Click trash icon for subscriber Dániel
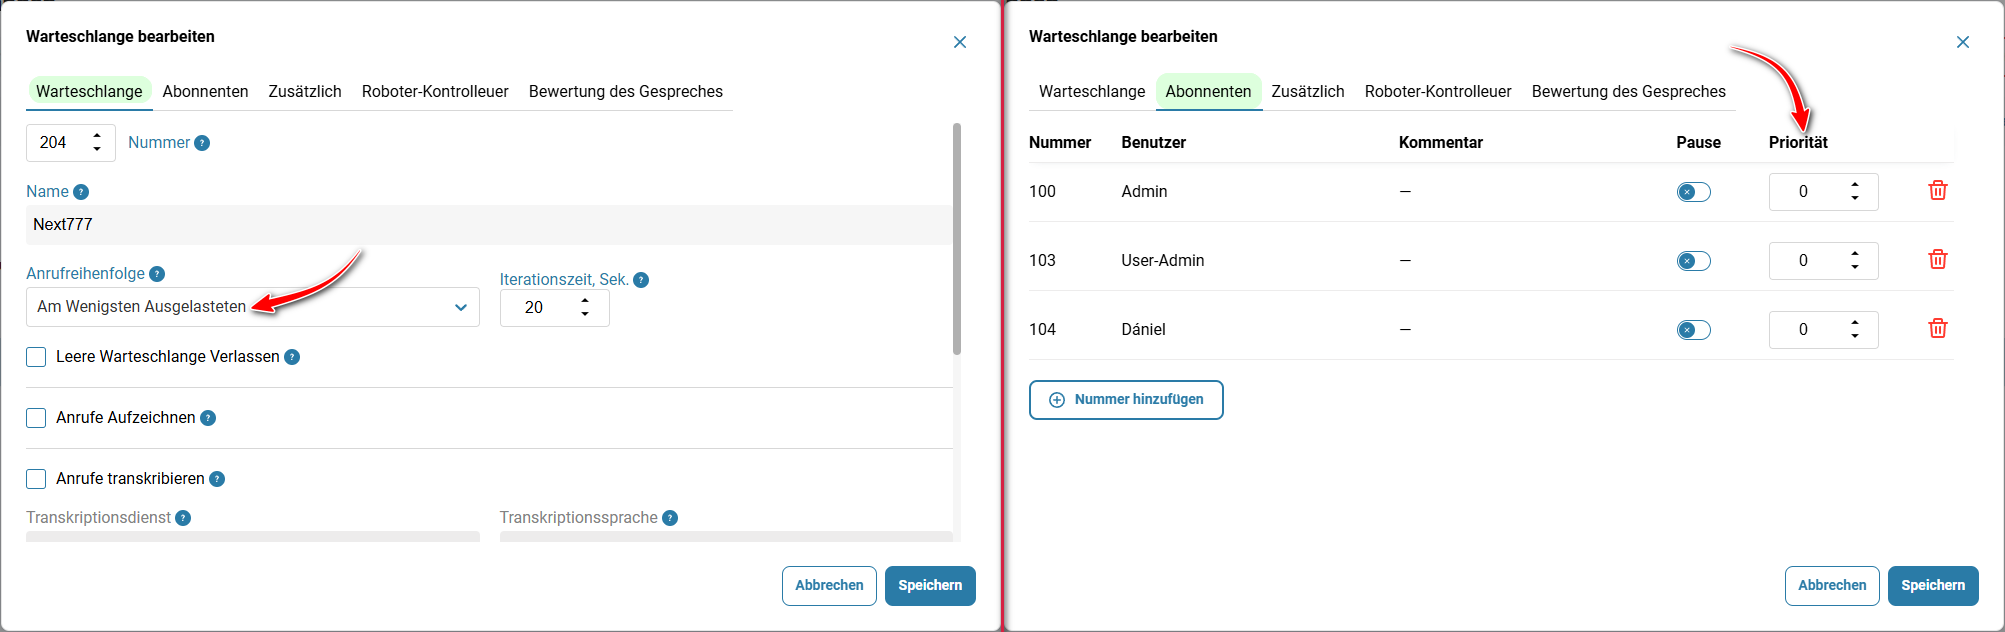The image size is (2005, 632). coord(1937,328)
